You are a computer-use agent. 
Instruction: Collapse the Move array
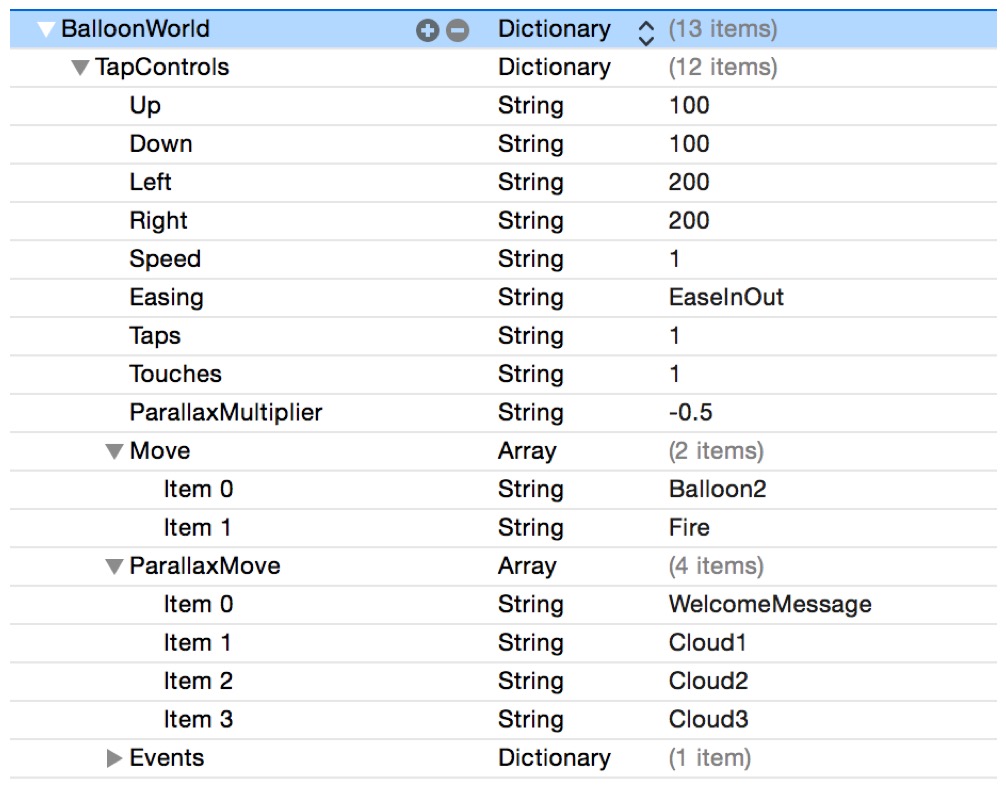pos(115,452)
